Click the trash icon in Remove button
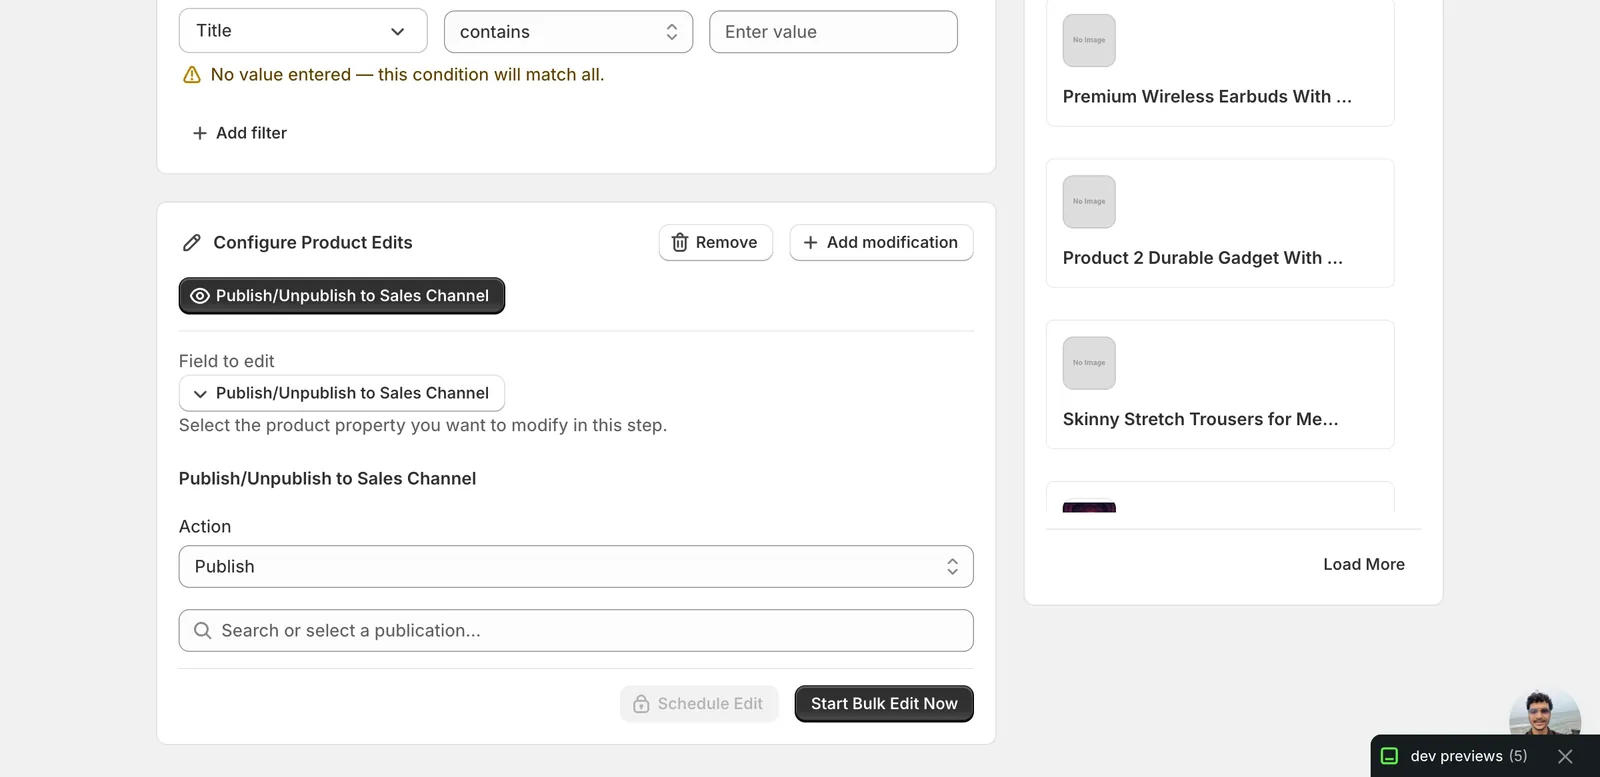 680,243
